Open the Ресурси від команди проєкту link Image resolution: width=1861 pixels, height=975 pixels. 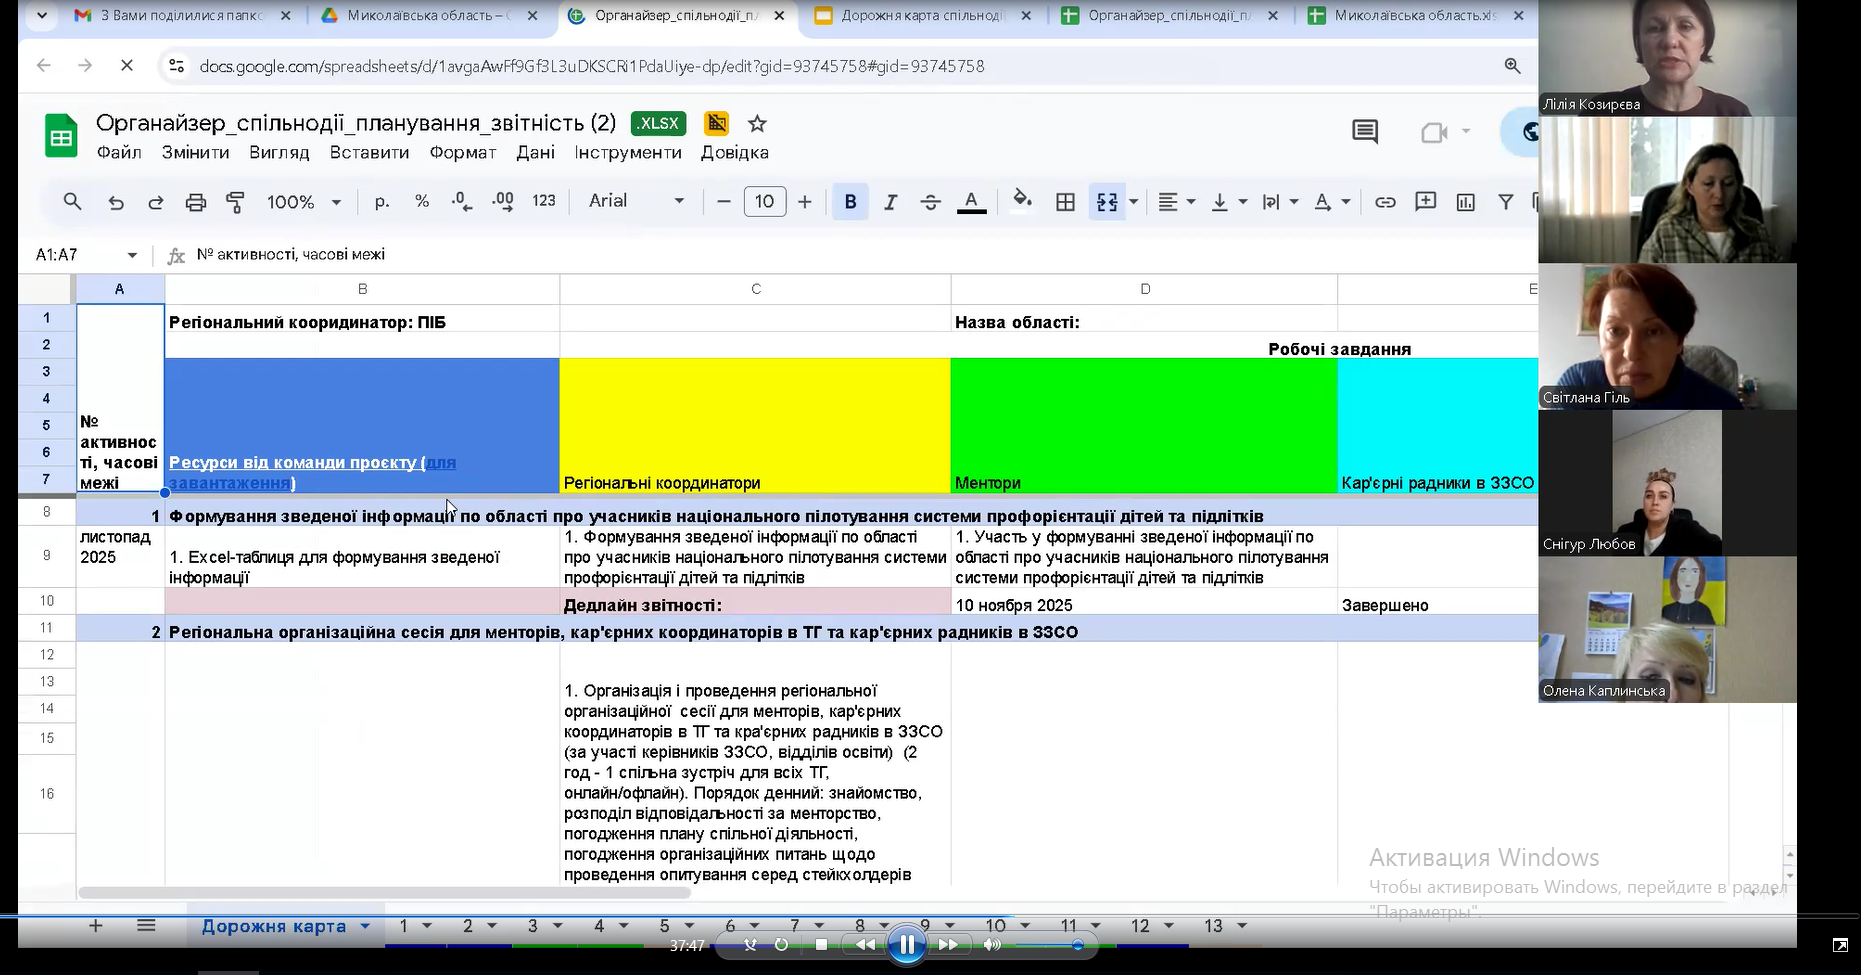click(293, 463)
